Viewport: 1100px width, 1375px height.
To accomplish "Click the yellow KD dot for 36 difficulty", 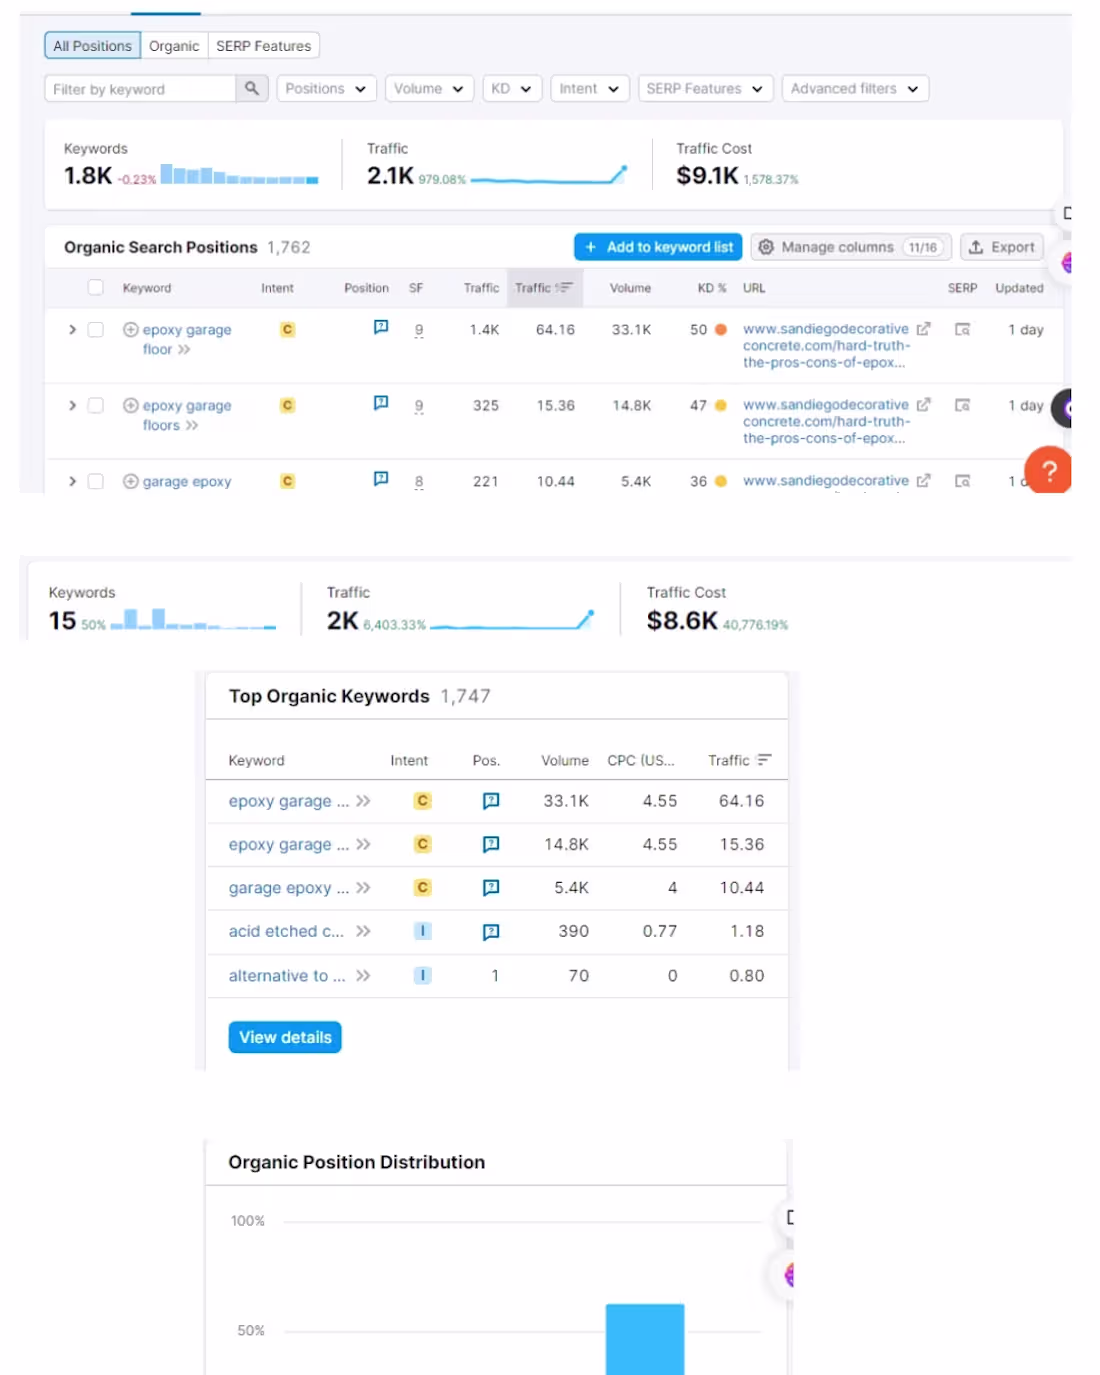I will (x=720, y=481).
